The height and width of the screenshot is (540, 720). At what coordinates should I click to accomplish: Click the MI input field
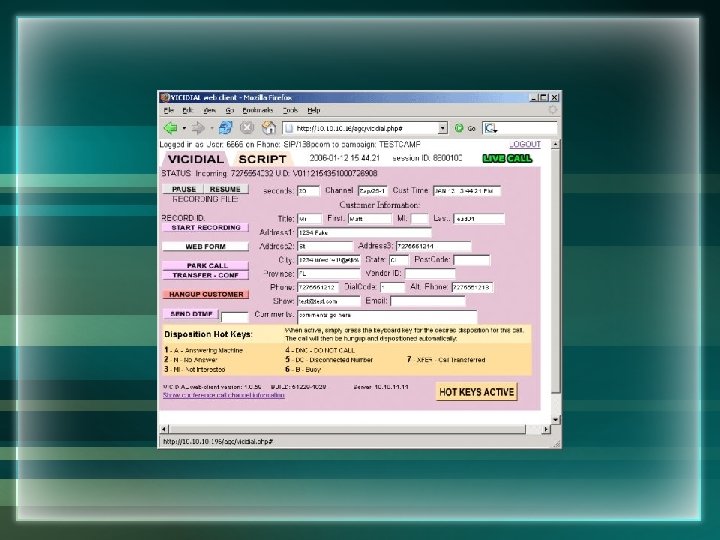[419, 219]
